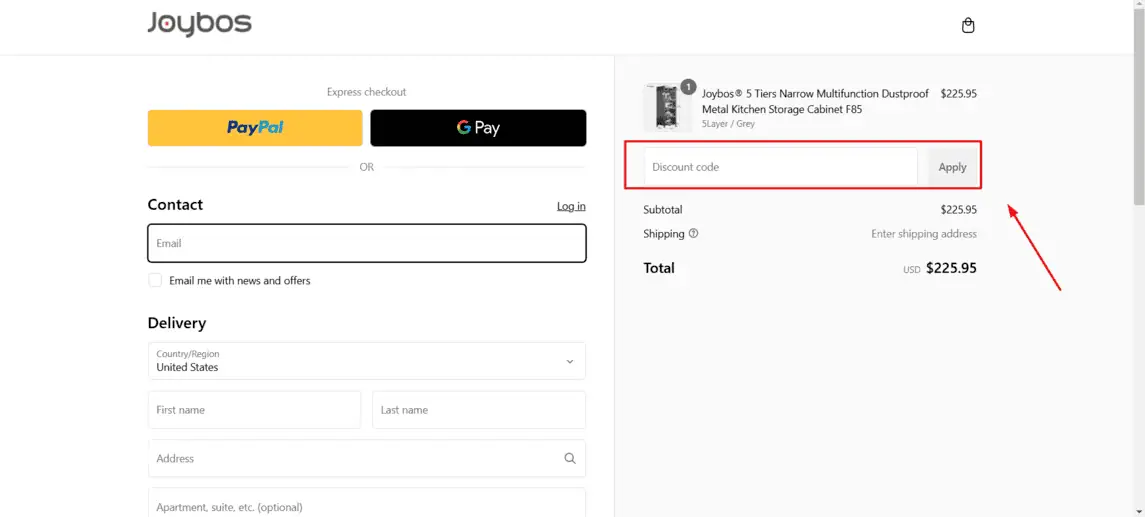Click the Address input field
This screenshot has width=1145, height=517.
pos(367,459)
